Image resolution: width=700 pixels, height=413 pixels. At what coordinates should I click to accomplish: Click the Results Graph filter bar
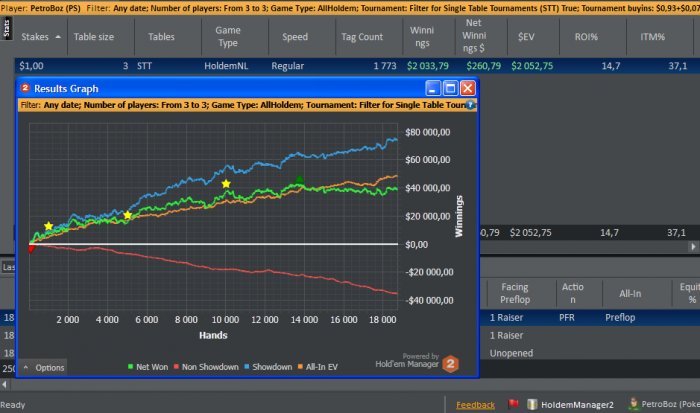pos(247,105)
